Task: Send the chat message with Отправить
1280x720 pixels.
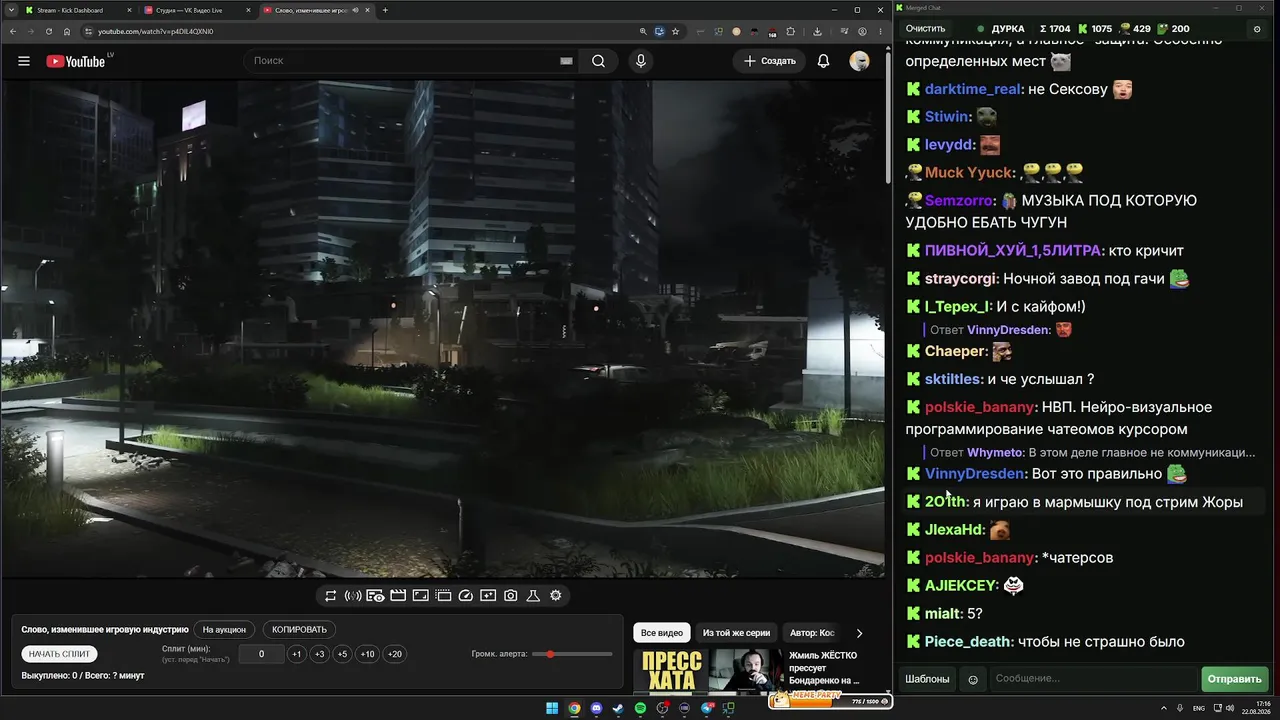Action: point(1234,680)
